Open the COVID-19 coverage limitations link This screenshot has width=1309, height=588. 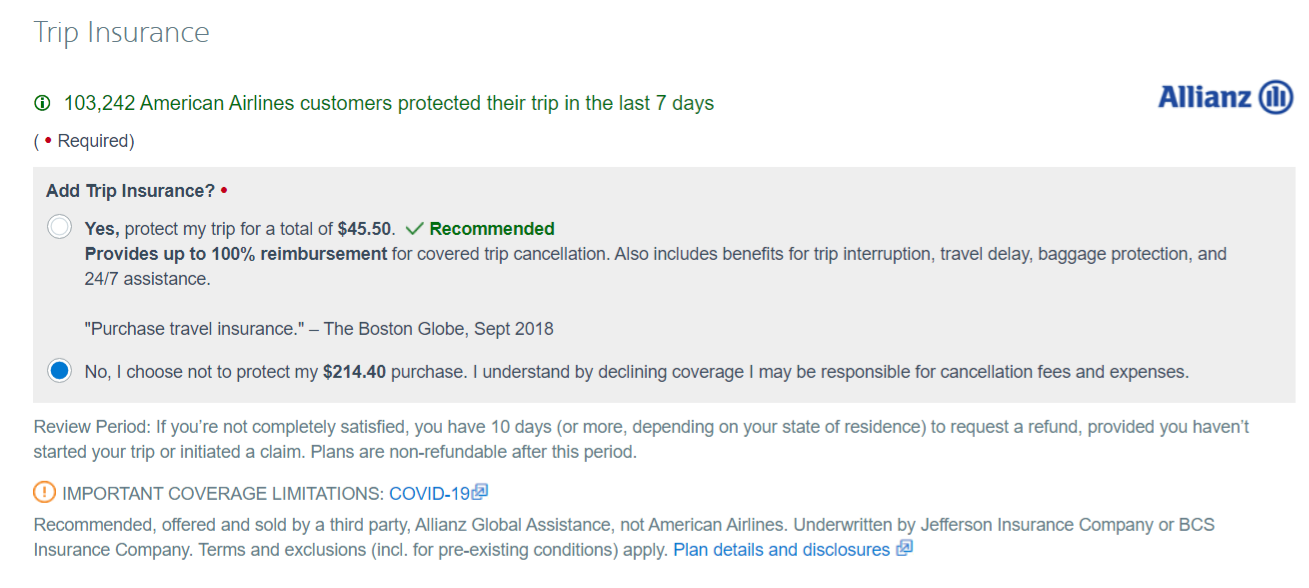429,493
